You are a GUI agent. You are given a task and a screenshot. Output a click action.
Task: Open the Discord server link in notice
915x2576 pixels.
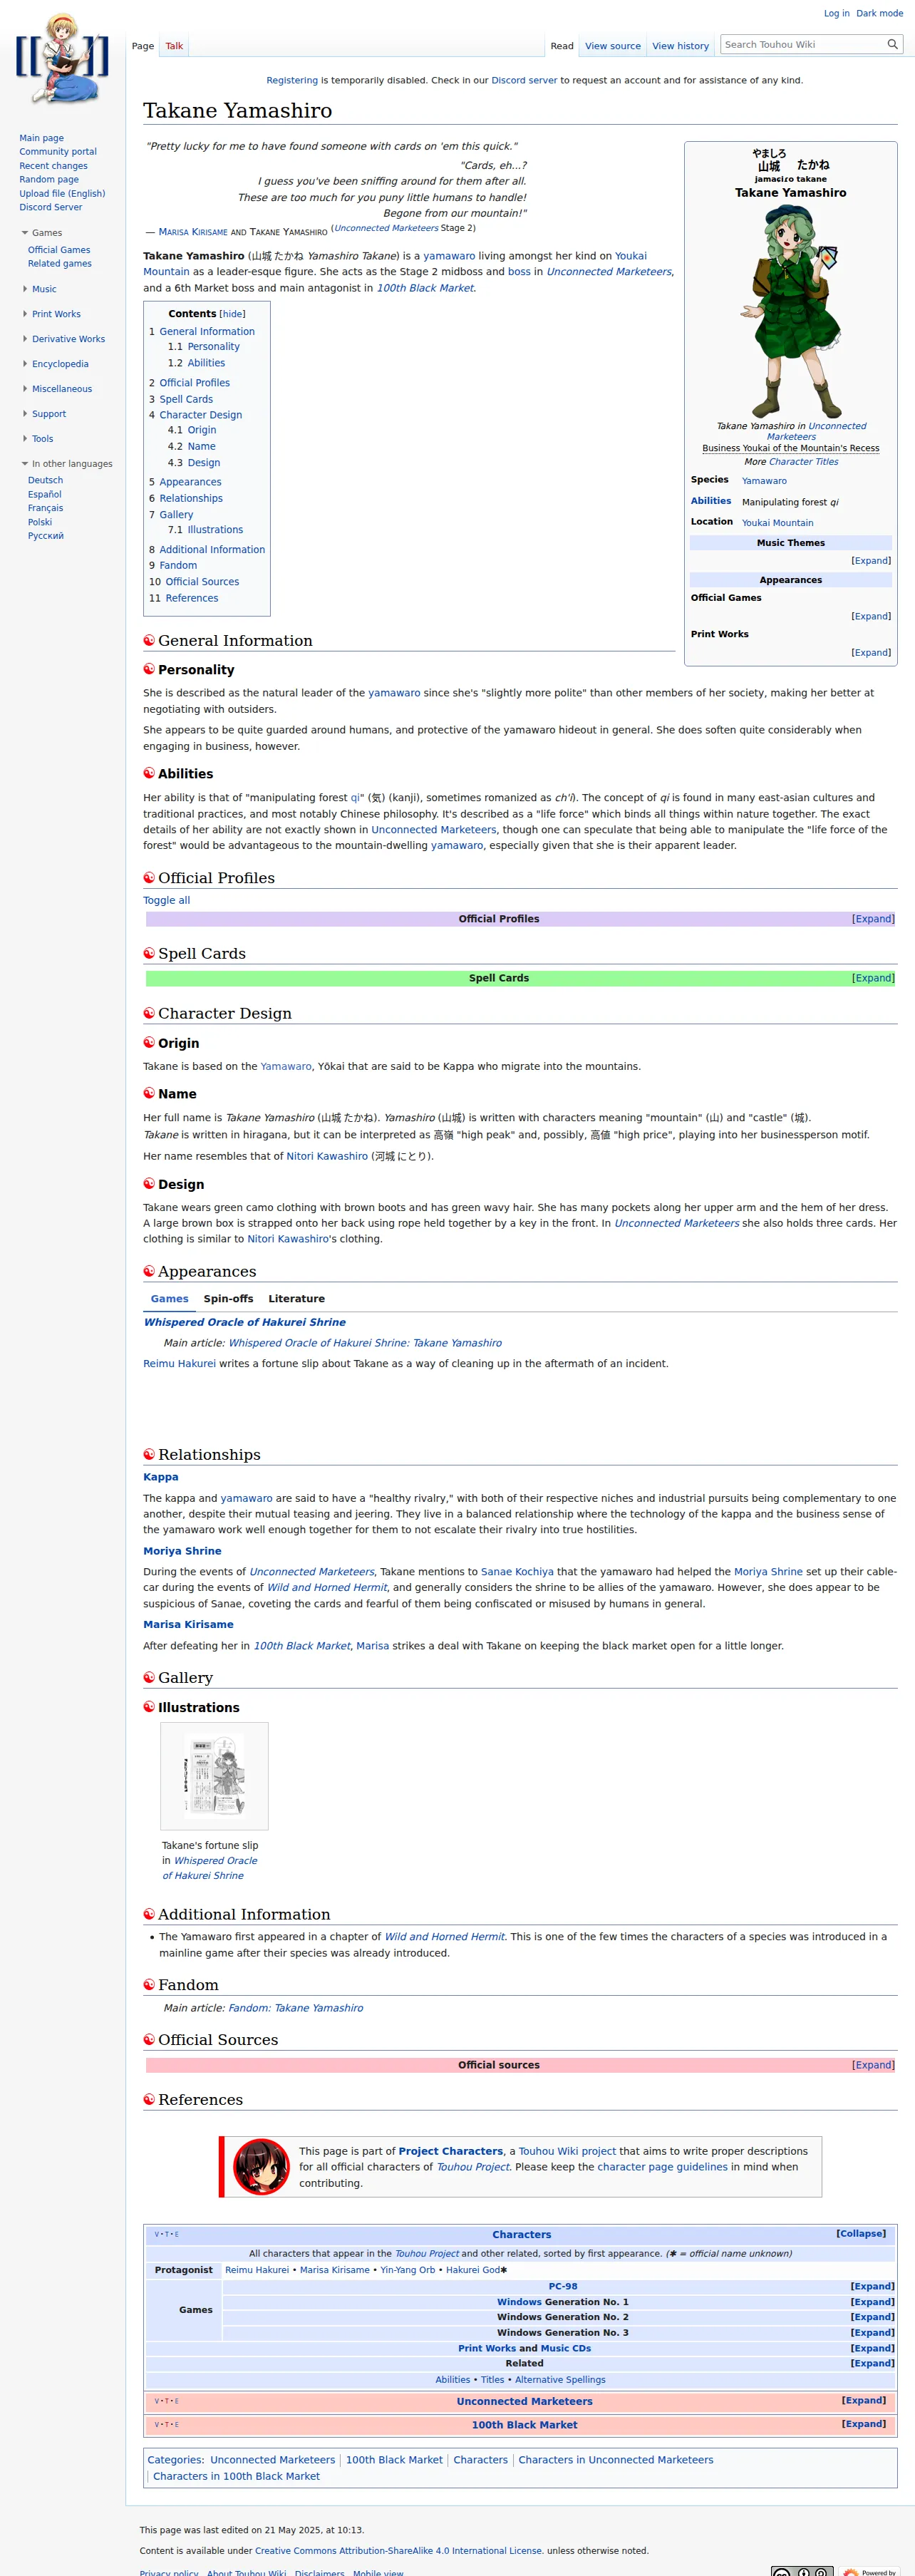point(524,80)
